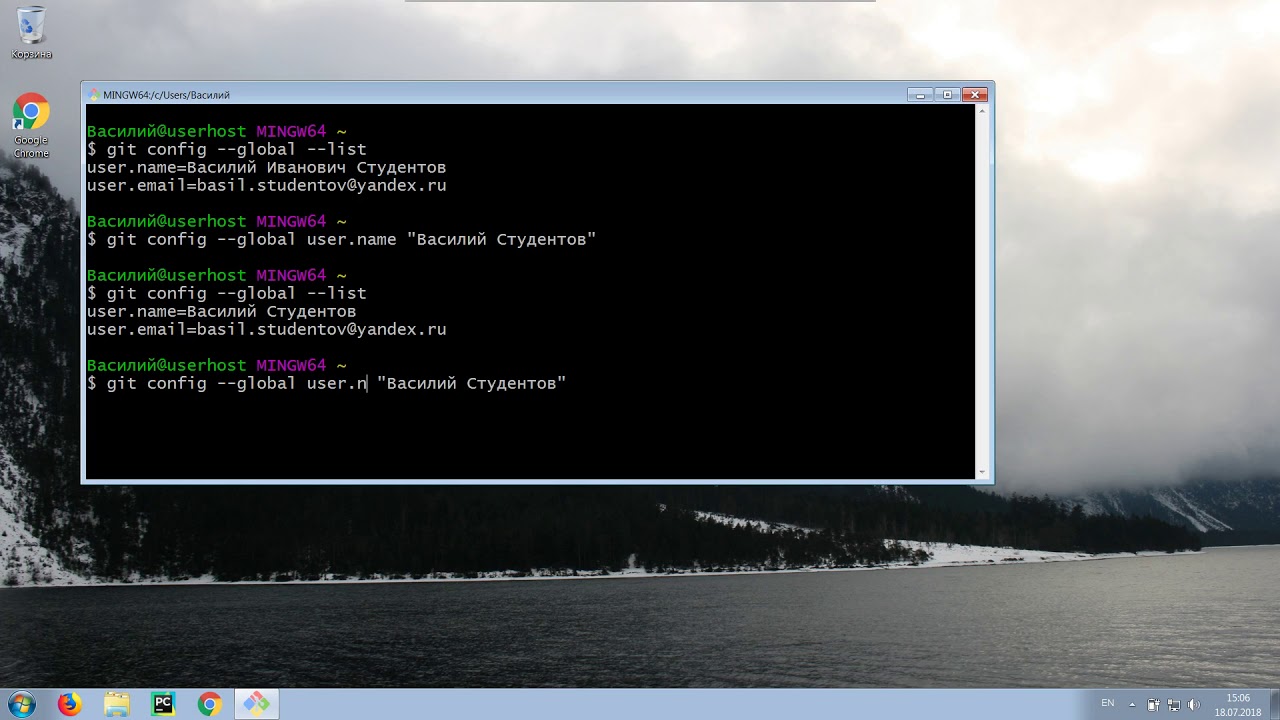The image size is (1280, 720).
Task: Click the Windows Start button
Action: pyautogui.click(x=21, y=704)
